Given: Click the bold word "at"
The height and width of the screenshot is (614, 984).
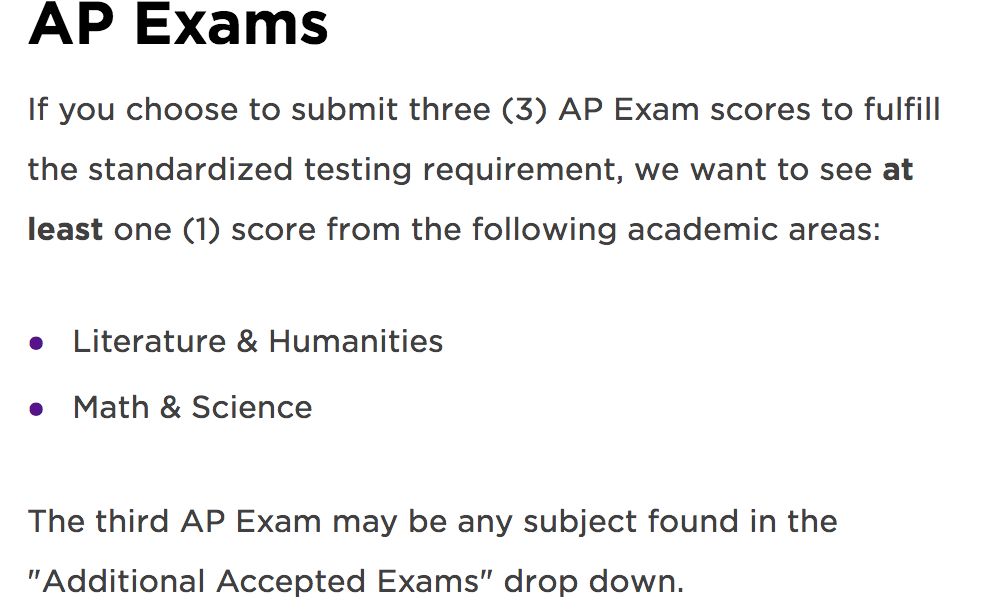Looking at the screenshot, I should pos(897,170).
